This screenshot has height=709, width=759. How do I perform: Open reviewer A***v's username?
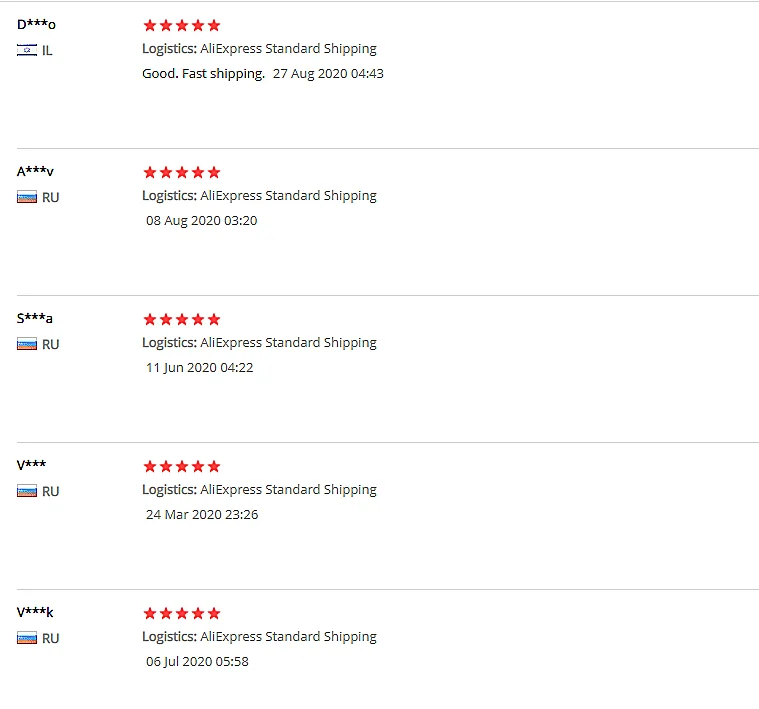point(35,172)
